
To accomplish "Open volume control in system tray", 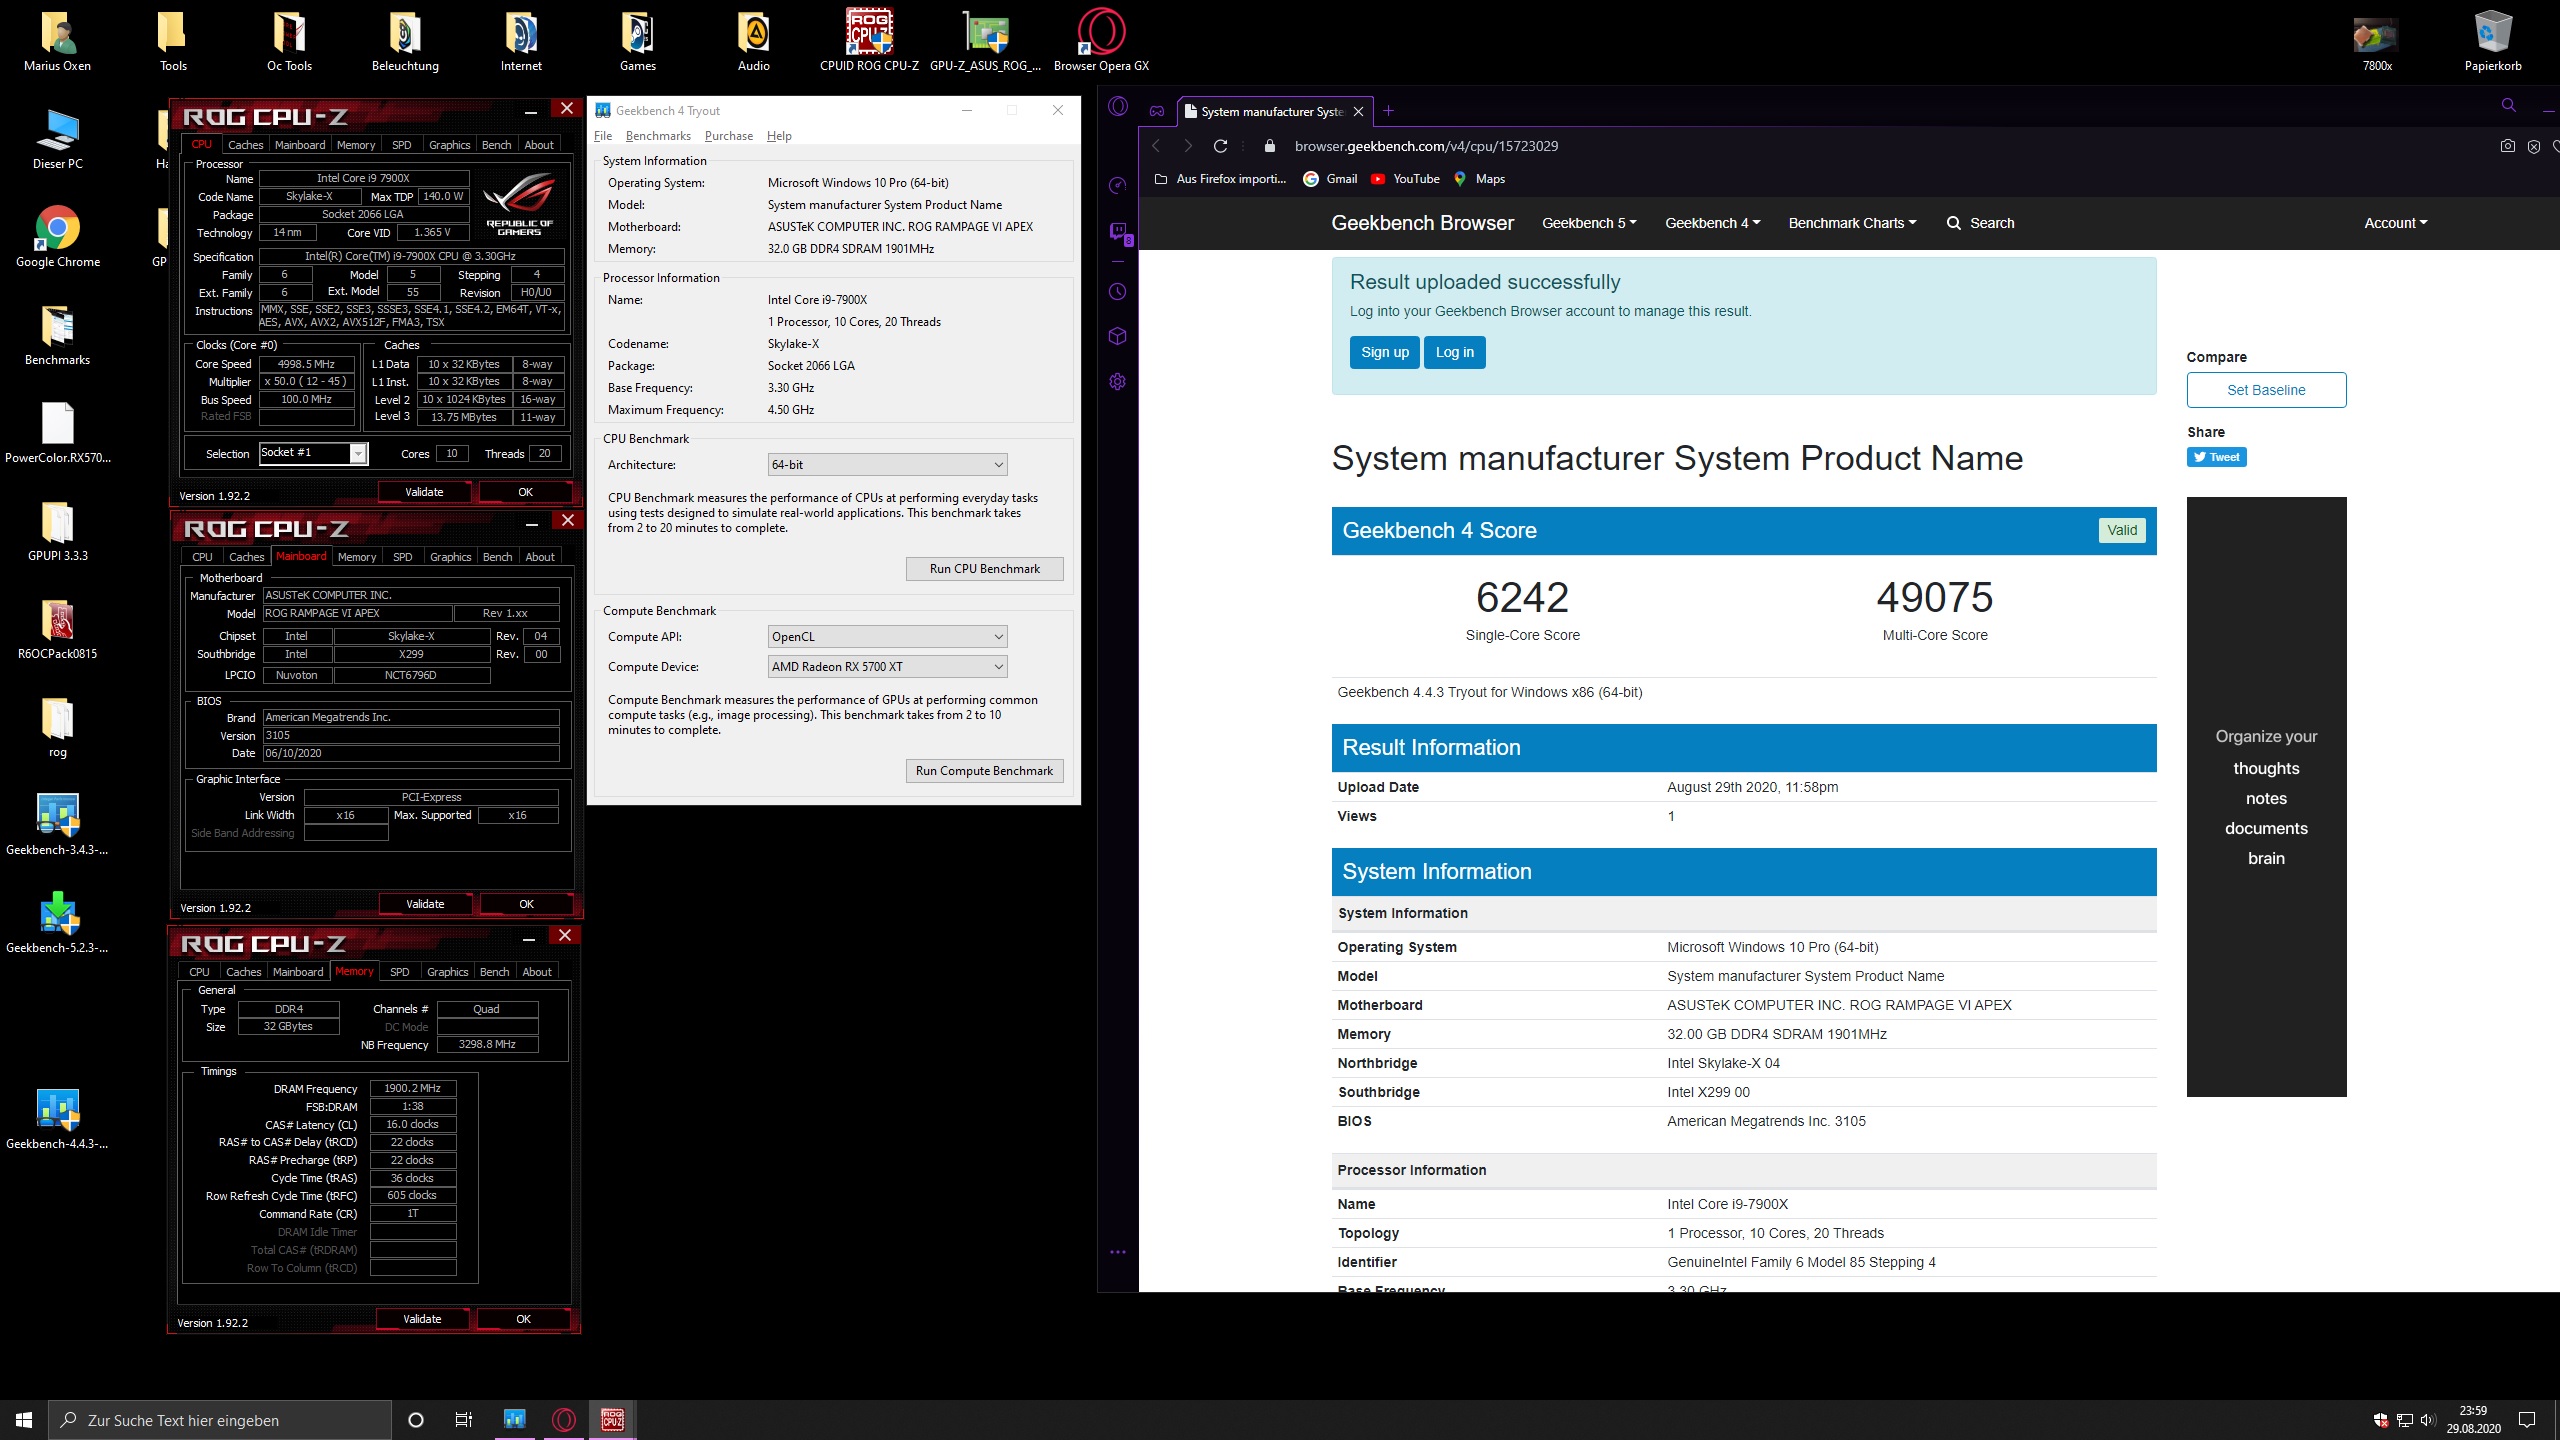I will (2429, 1420).
